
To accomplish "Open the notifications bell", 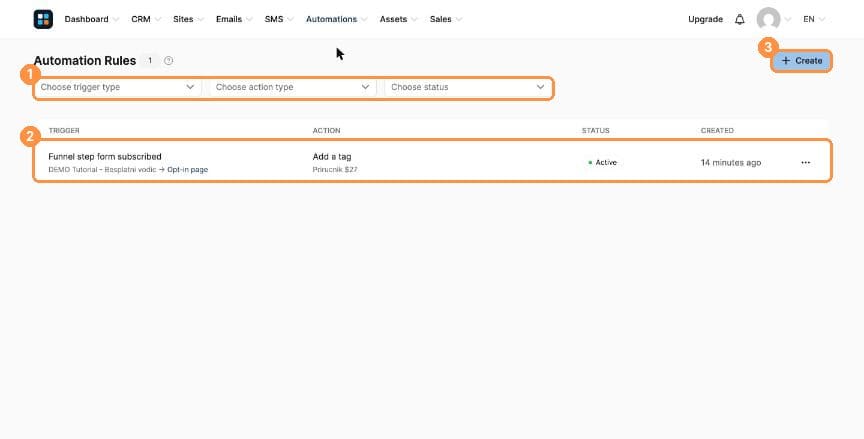I will point(739,19).
